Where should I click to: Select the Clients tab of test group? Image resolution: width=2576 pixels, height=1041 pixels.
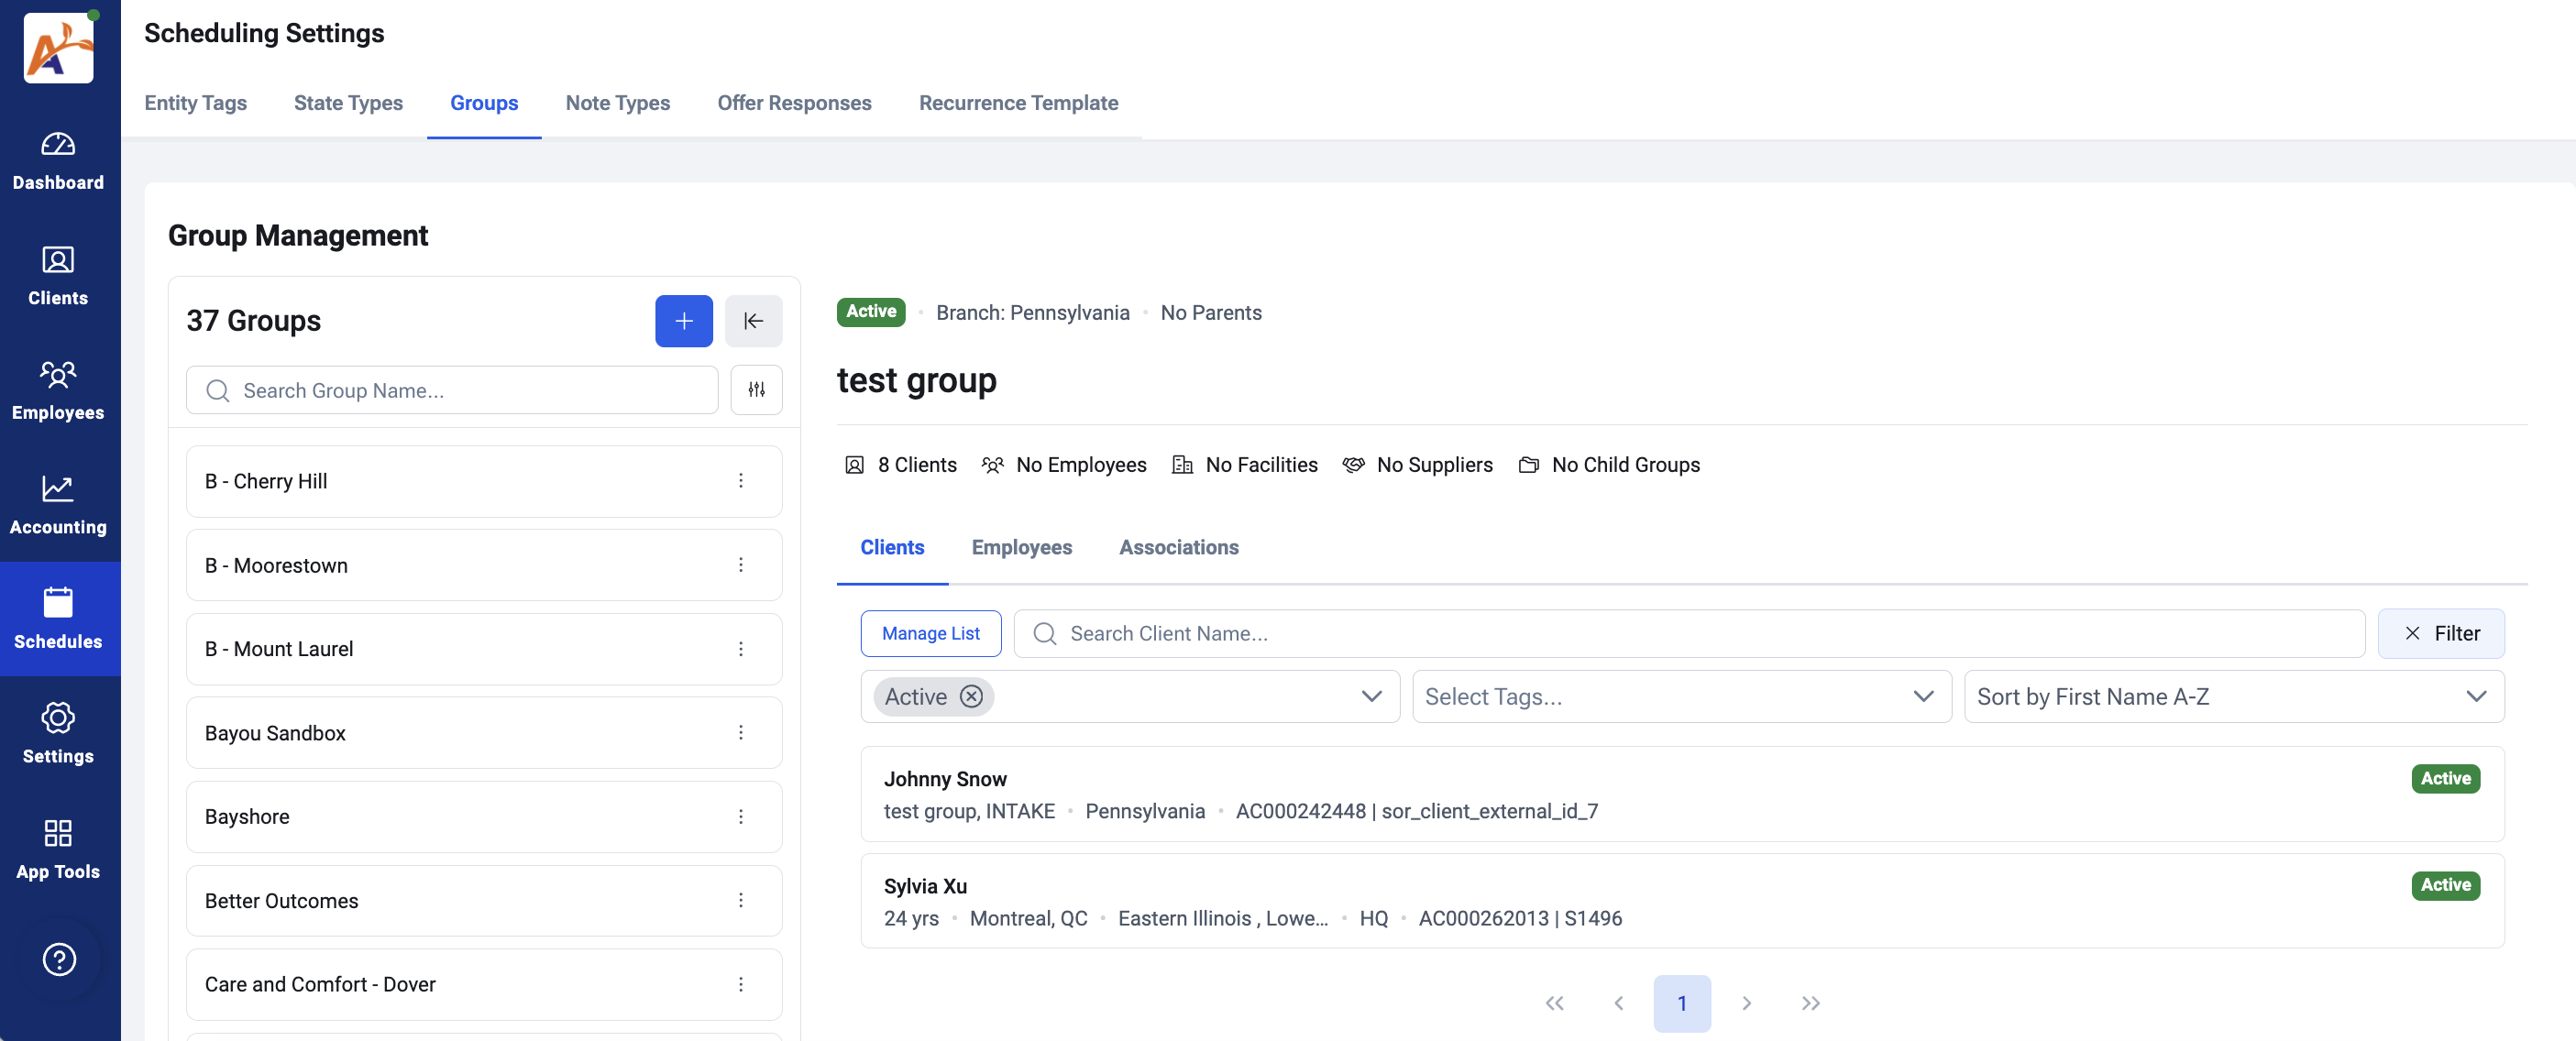coord(892,547)
